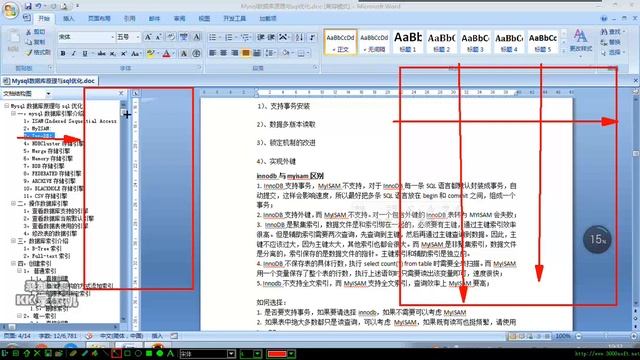Decrease indent with the ribbon icon
The height and width of the screenshot is (360, 640).
[260, 37]
